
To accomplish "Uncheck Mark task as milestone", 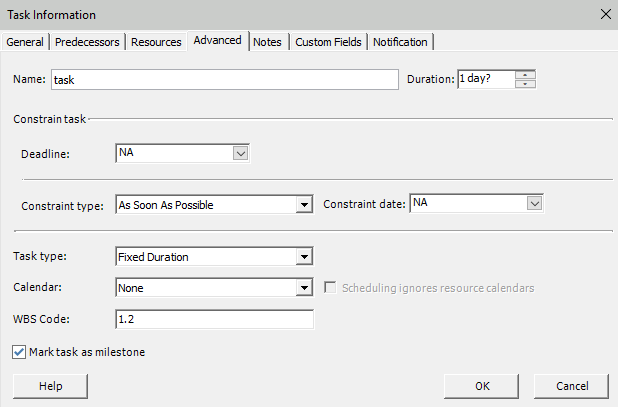I will tap(20, 352).
